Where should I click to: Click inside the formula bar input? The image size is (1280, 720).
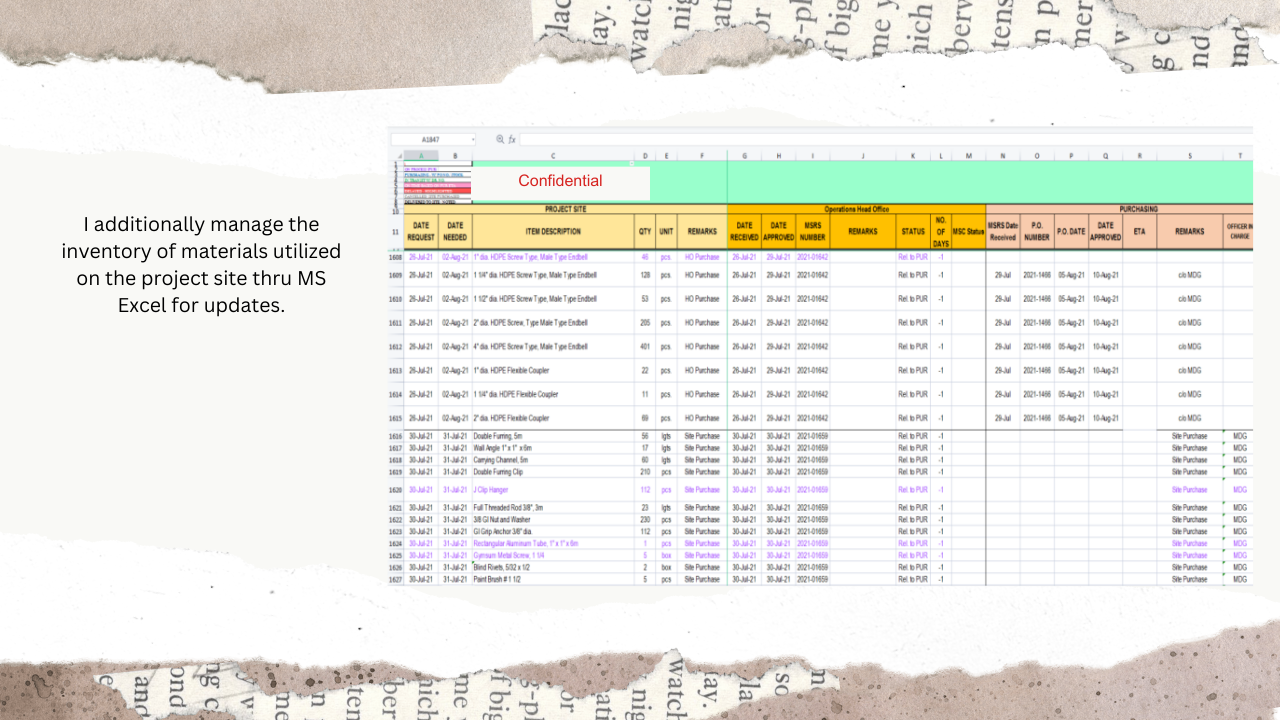click(885, 140)
